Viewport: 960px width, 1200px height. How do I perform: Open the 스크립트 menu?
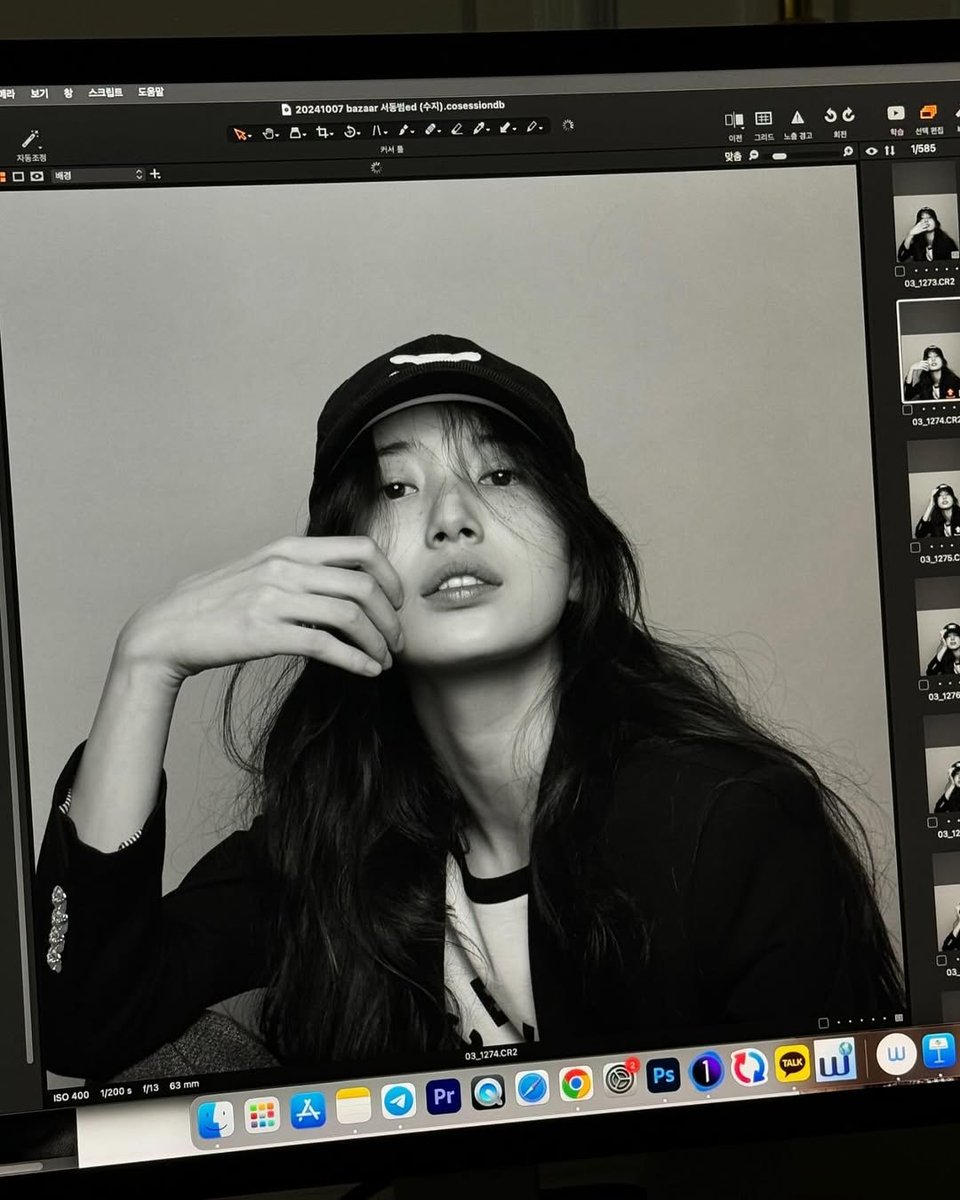(x=106, y=92)
